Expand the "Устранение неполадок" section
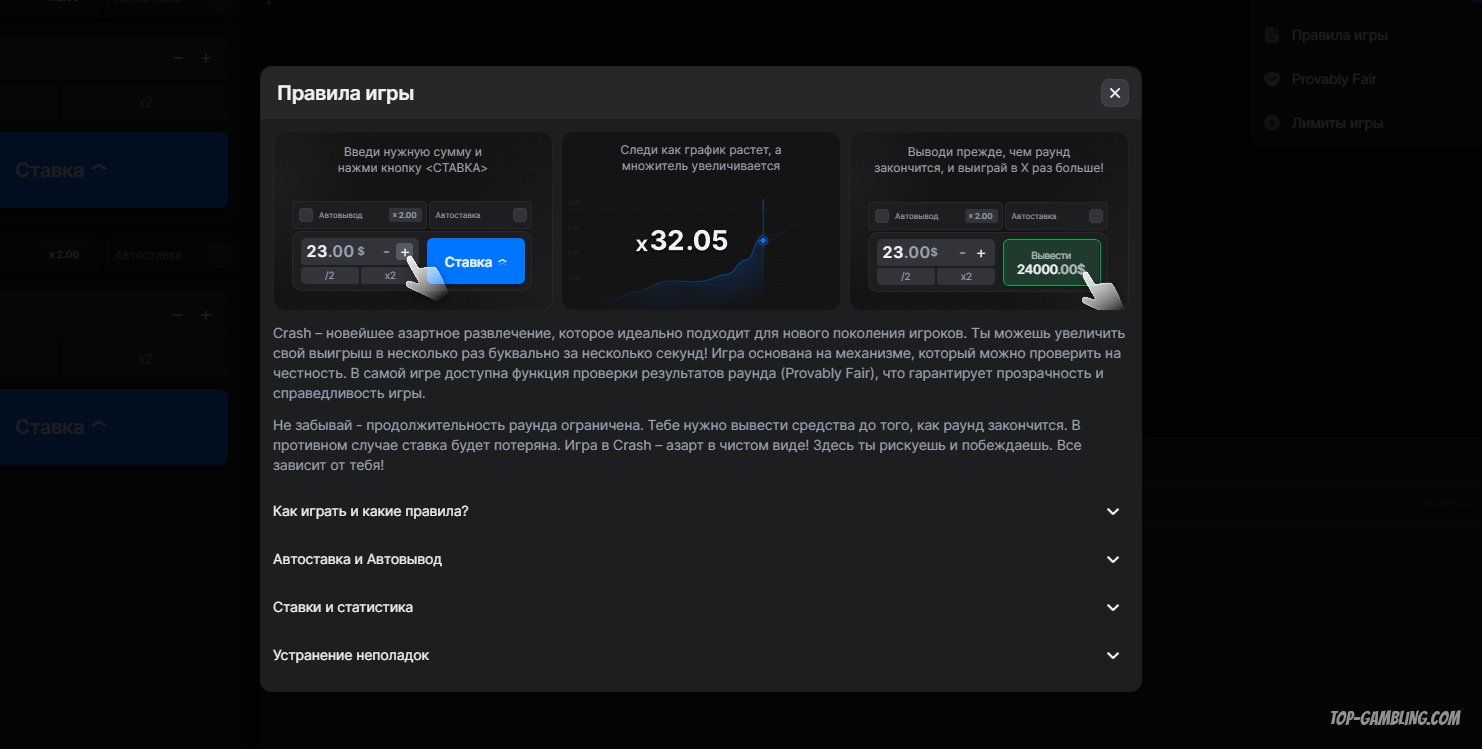This screenshot has height=749, width=1482. [699, 655]
